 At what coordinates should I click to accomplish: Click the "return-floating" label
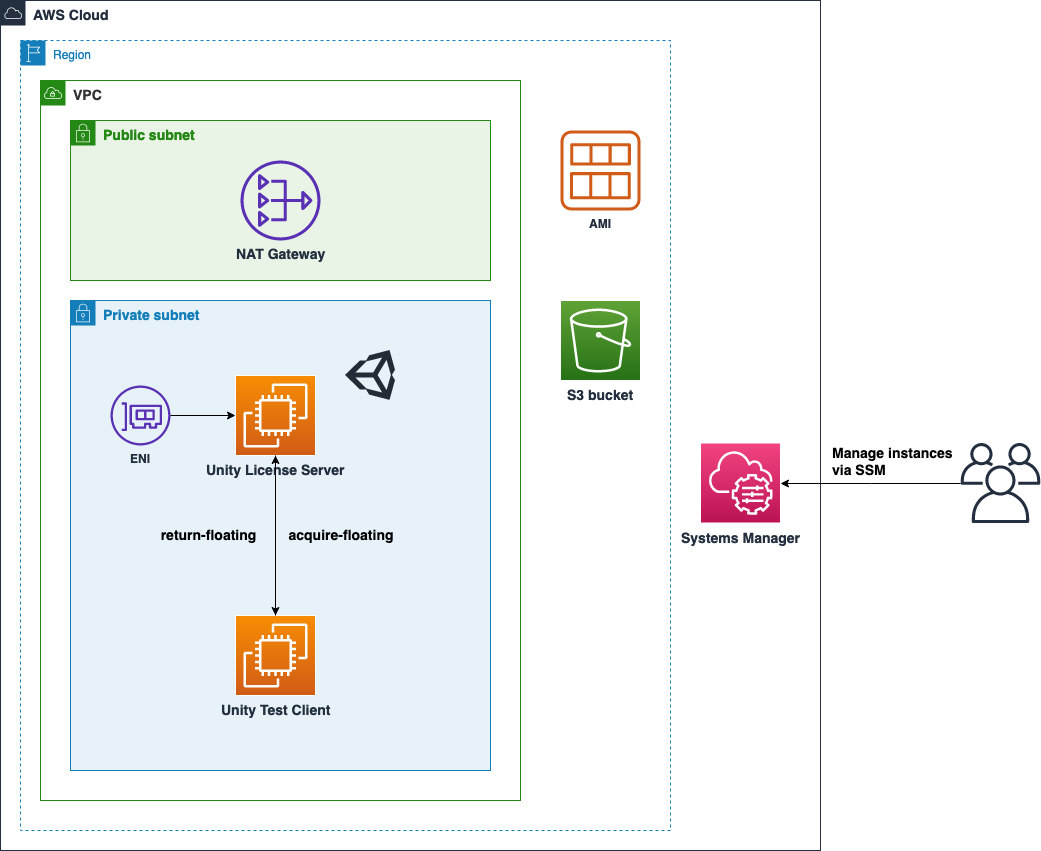[x=208, y=535]
